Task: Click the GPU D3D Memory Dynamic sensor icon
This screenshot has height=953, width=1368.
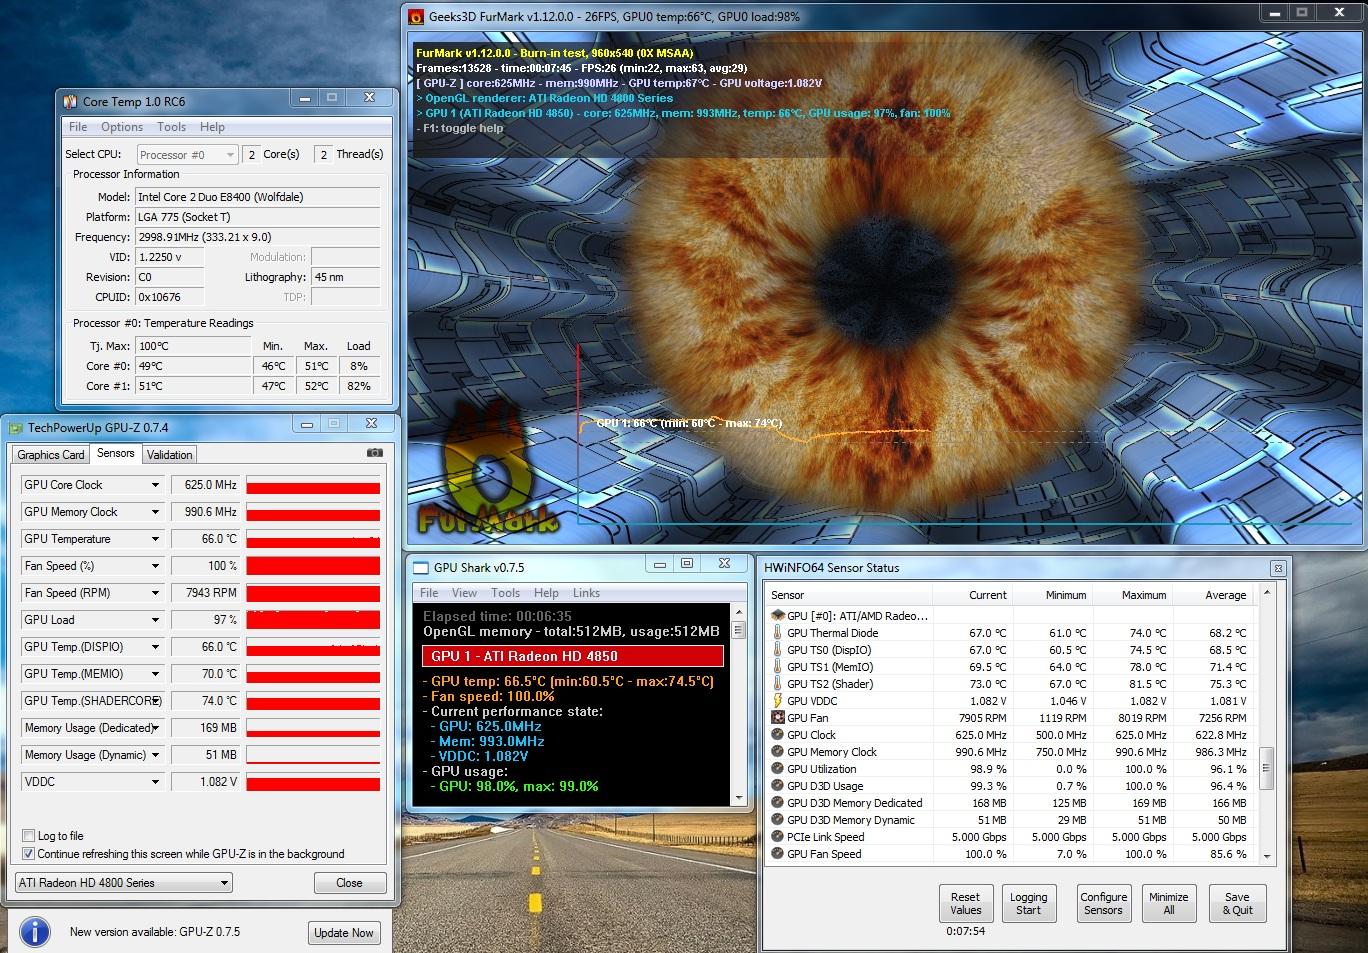Action: coord(777,820)
